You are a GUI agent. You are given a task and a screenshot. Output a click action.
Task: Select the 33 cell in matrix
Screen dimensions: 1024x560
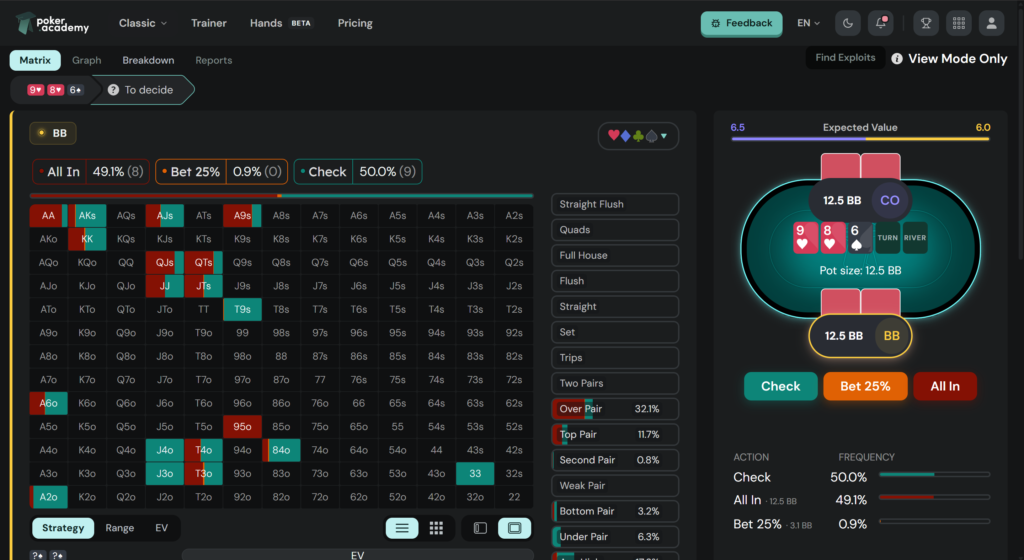tap(475, 473)
